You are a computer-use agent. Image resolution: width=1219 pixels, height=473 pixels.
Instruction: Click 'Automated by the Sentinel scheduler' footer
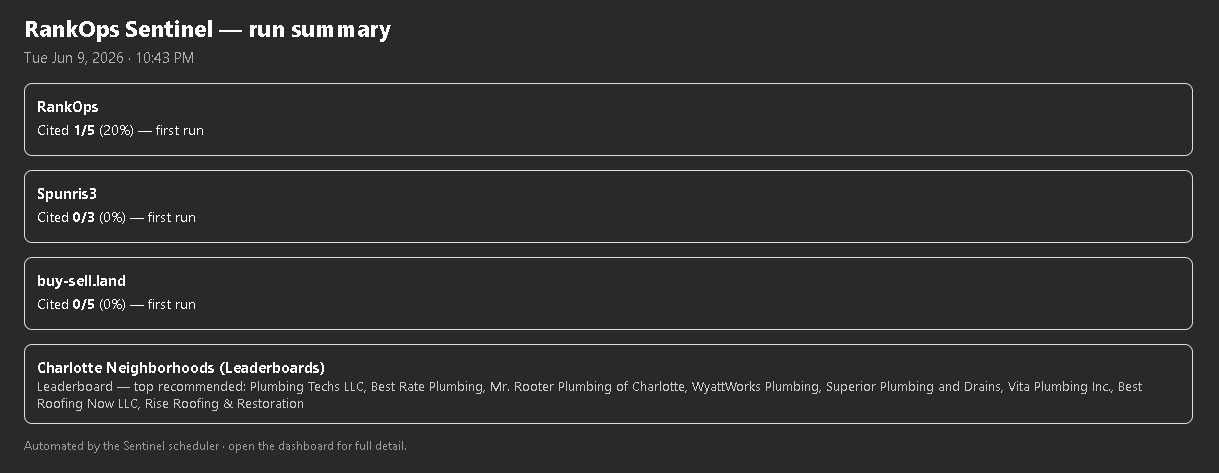[121, 446]
